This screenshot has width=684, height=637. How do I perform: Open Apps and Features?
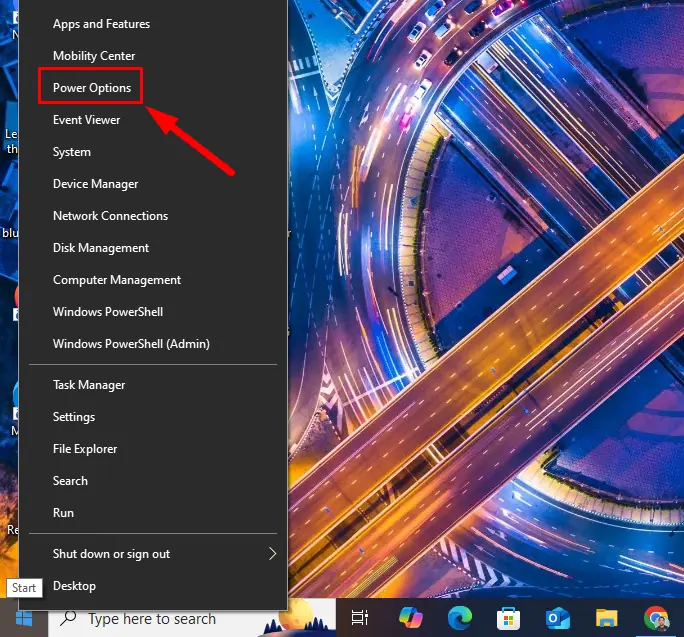tap(153, 24)
